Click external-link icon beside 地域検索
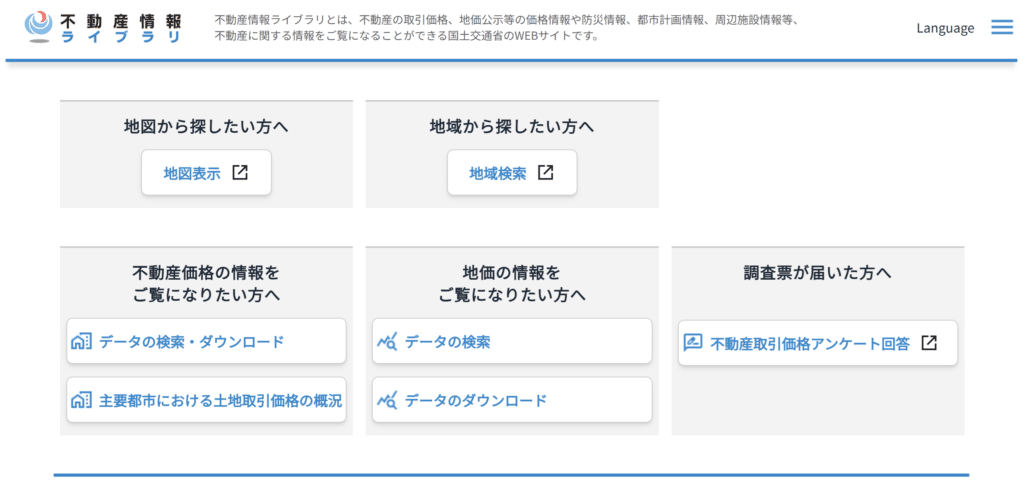This screenshot has height=489, width=1024. [x=545, y=172]
